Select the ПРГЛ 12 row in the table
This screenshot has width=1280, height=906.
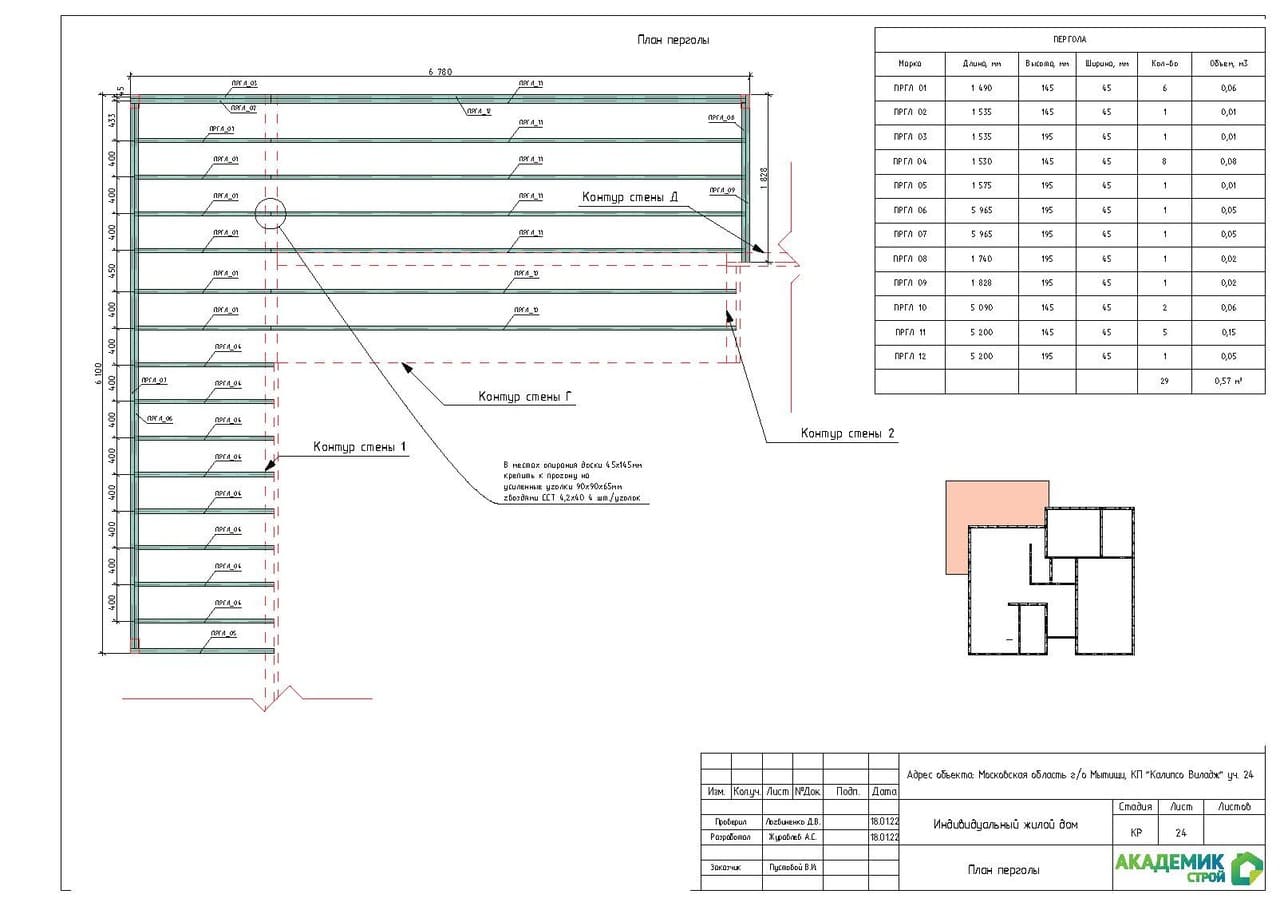pos(1067,356)
